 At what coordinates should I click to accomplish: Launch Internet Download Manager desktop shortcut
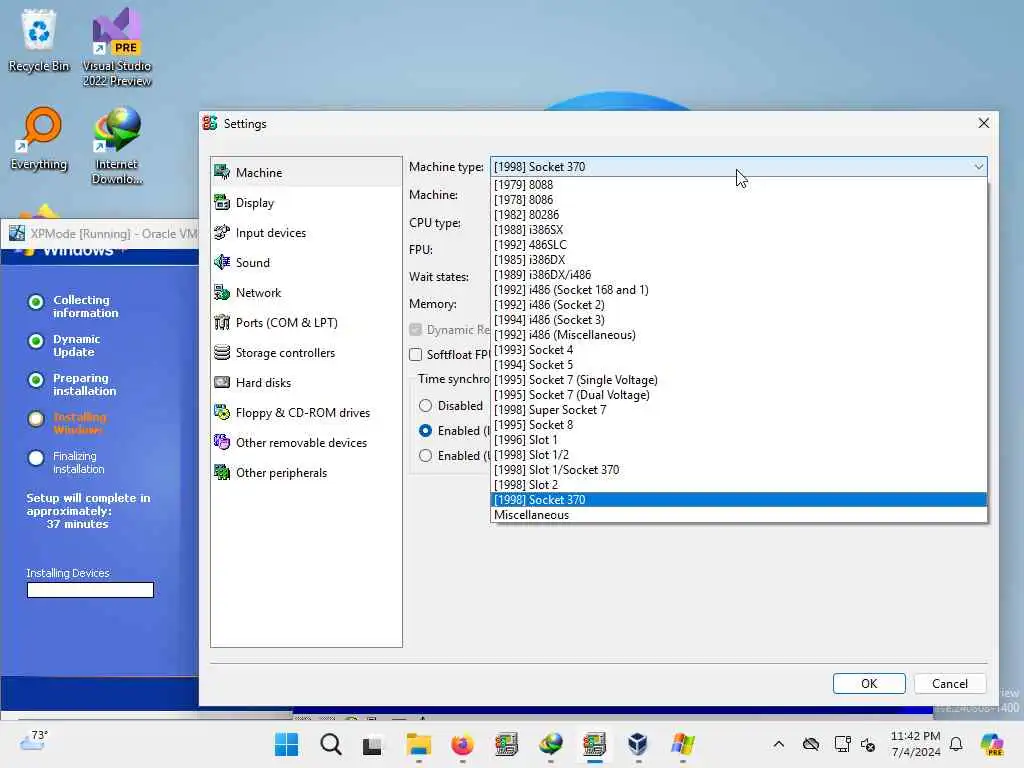117,145
